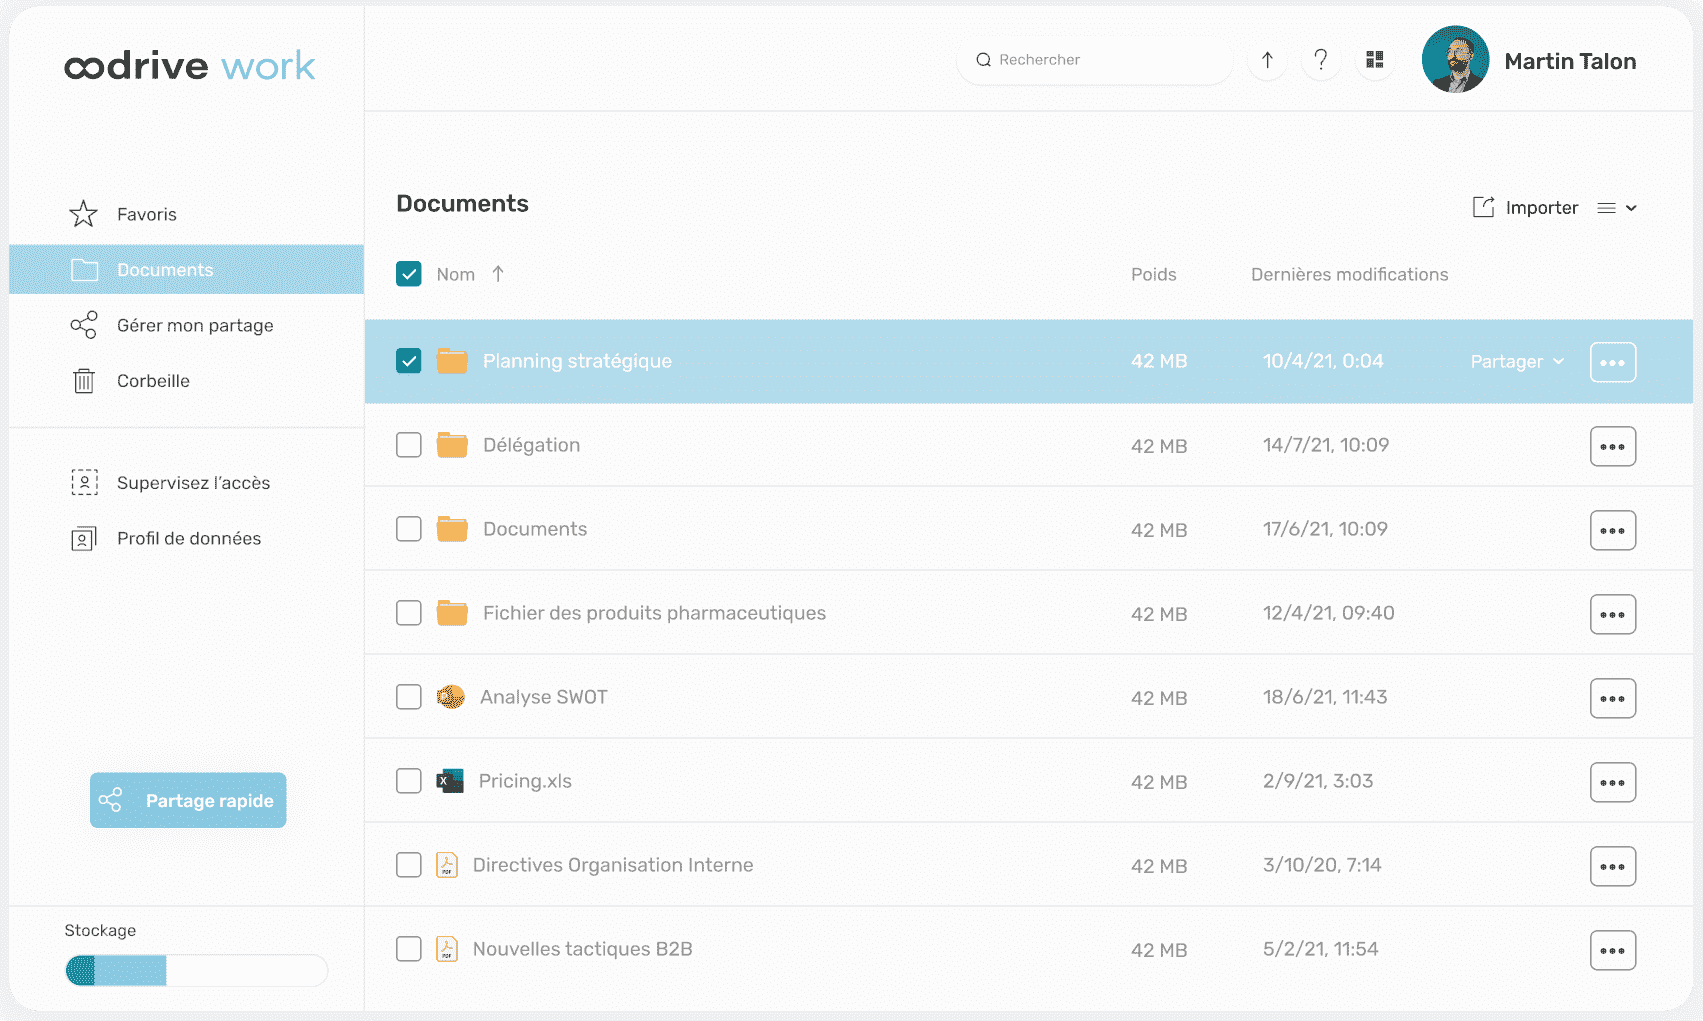Uncheck the Planning stratégique checkbox
1703x1021 pixels.
[409, 361]
